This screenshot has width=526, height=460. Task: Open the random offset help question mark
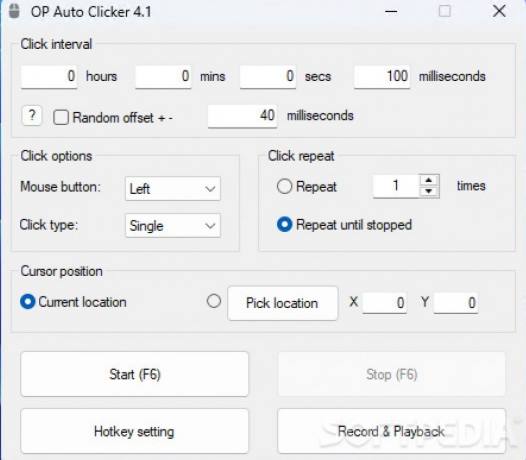[32, 116]
